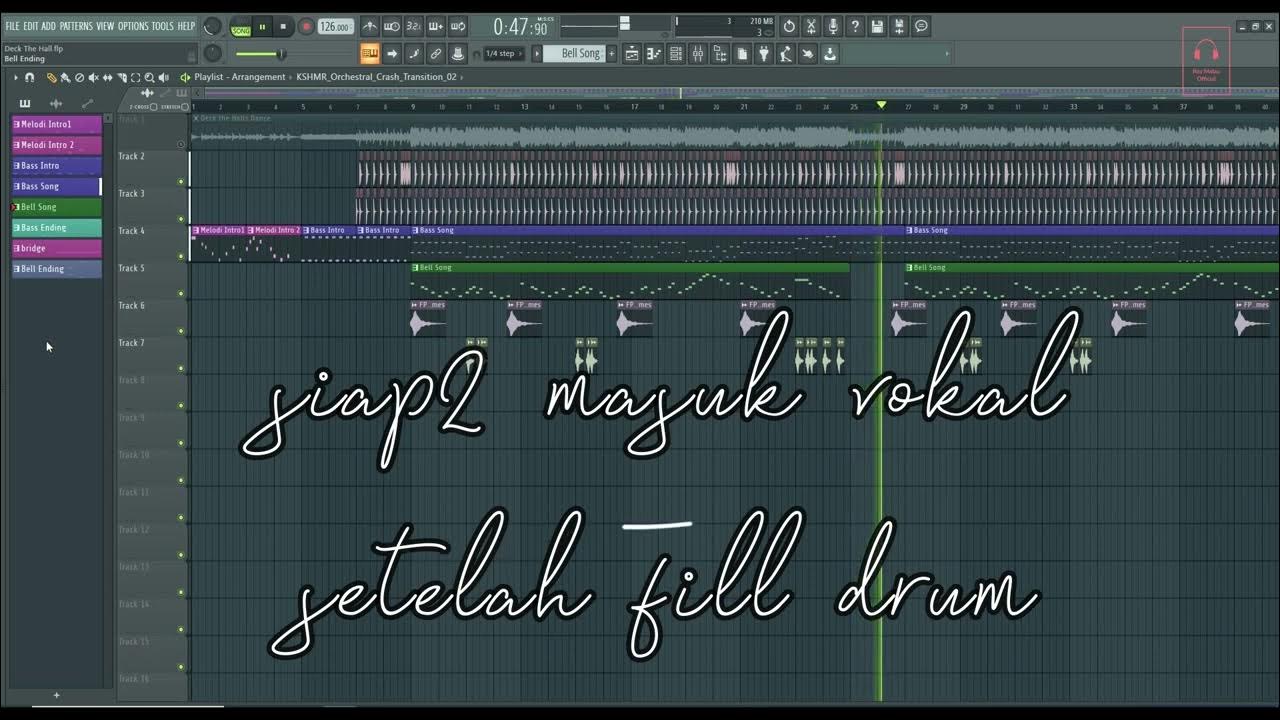Viewport: 1280px width, 720px height.
Task: Open the piano roll icon
Action: coord(654,54)
